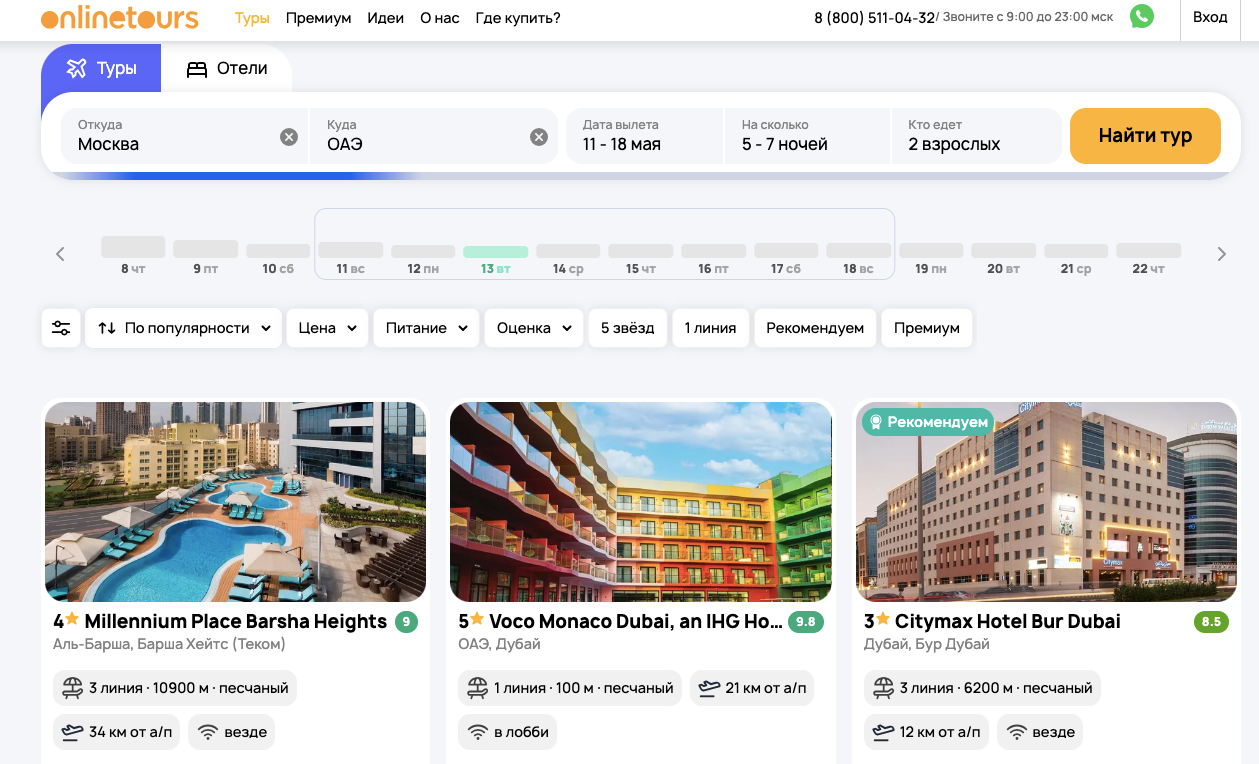The width and height of the screenshot is (1259, 764).
Task: Click the onlinetours logo
Action: point(120,18)
